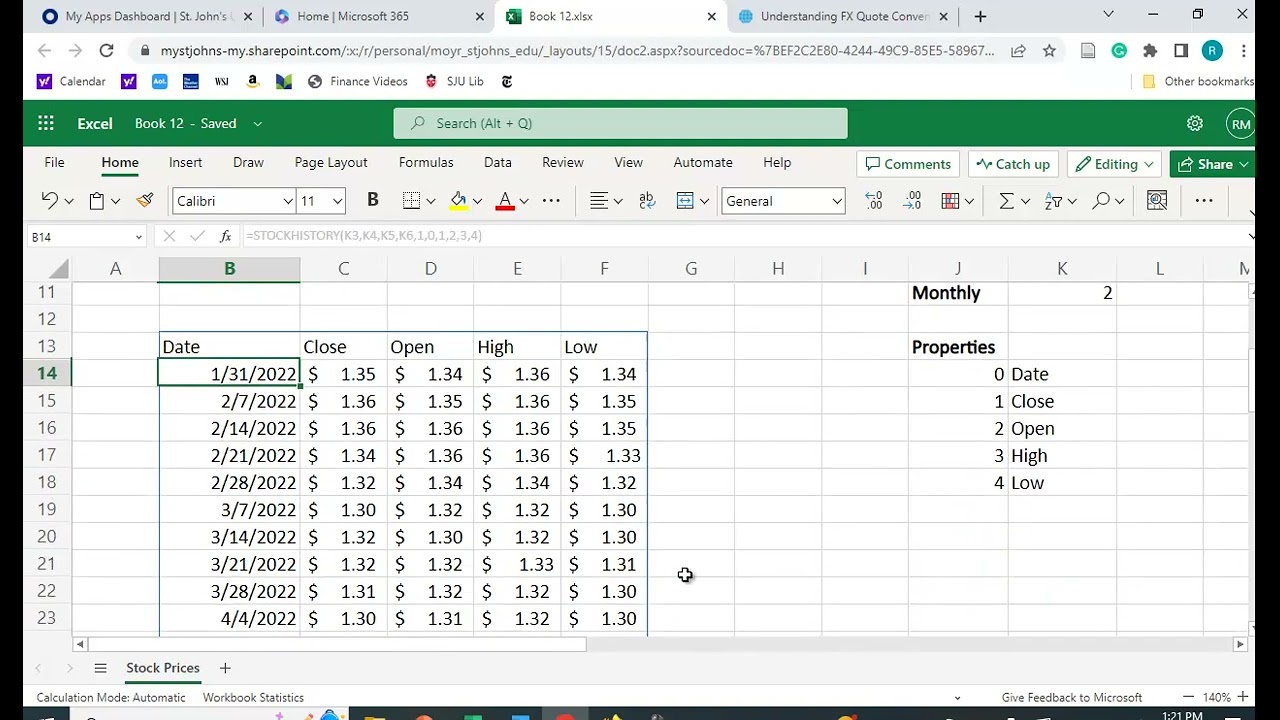Apply the red font color
Image resolution: width=1280 pixels, height=720 pixels.
pos(505,201)
